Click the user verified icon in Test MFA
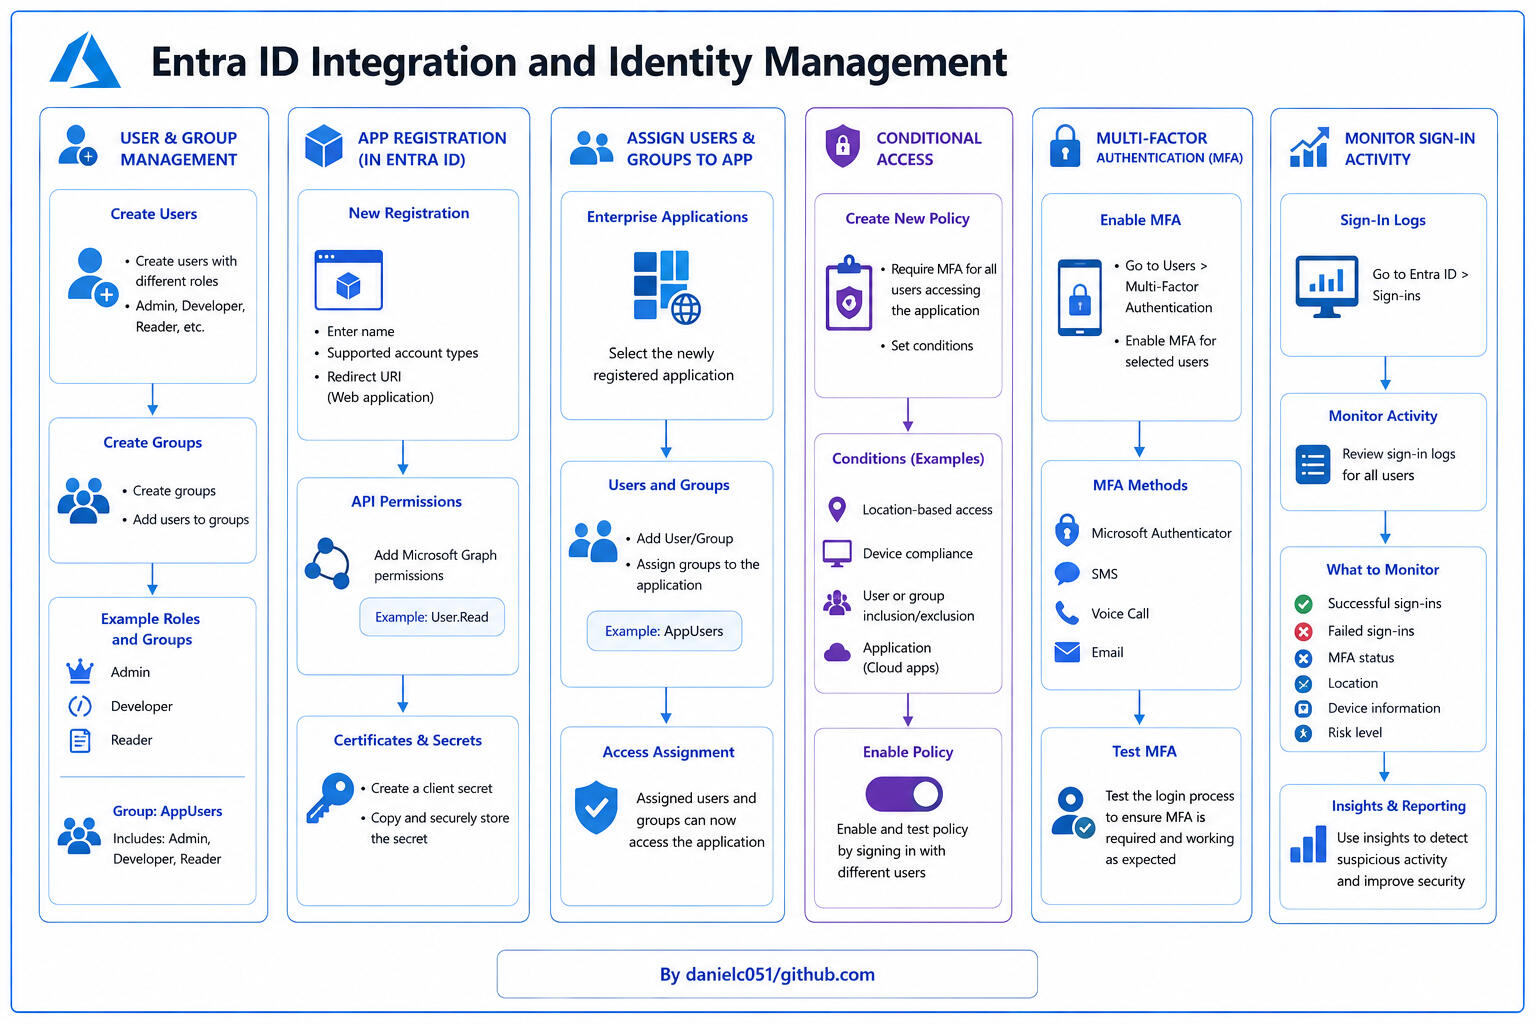Image resolution: width=1536 pixels, height=1024 pixels. [1073, 812]
